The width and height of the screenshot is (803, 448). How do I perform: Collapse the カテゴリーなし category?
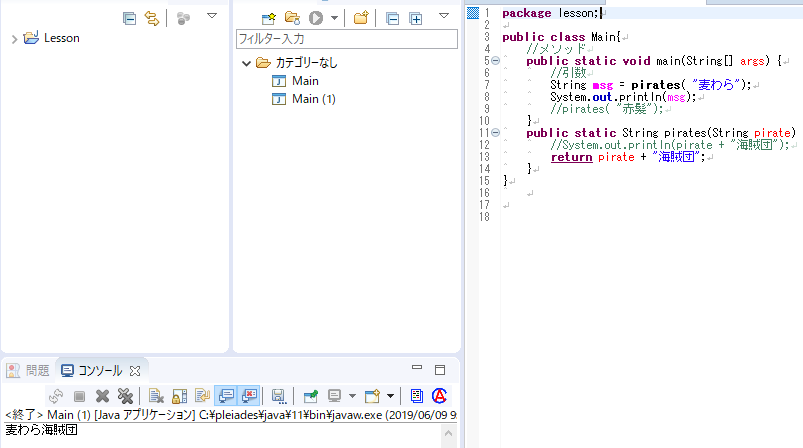click(246, 63)
